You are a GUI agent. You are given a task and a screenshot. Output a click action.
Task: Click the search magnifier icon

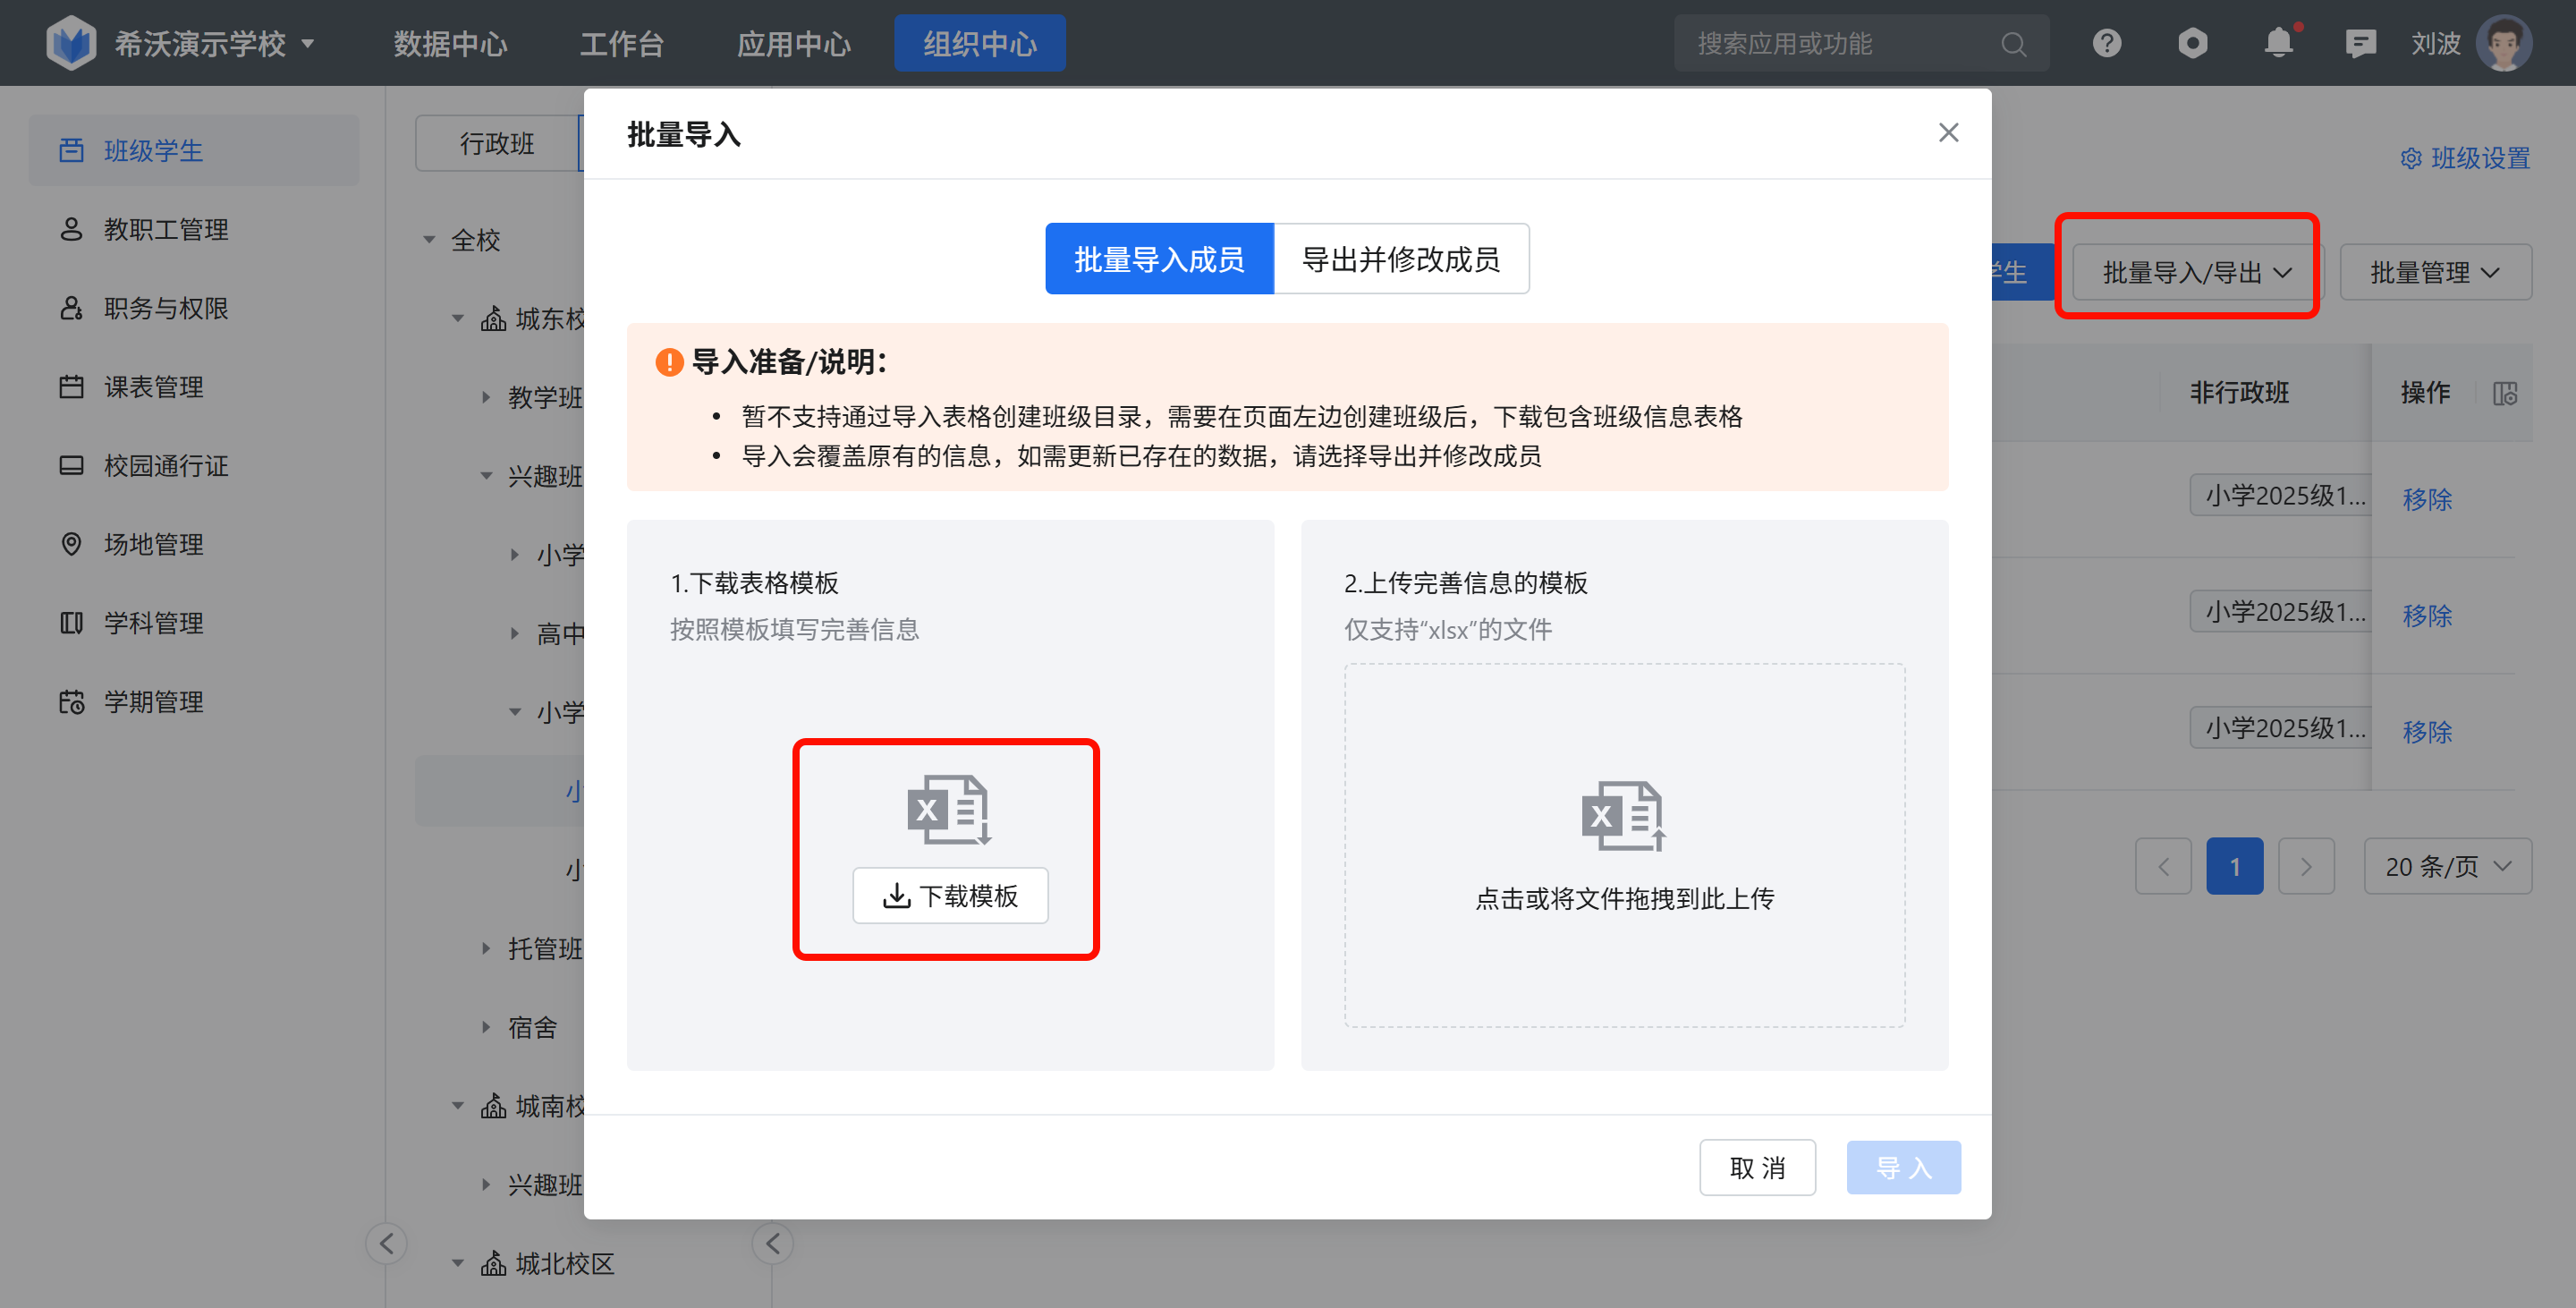pyautogui.click(x=2013, y=45)
